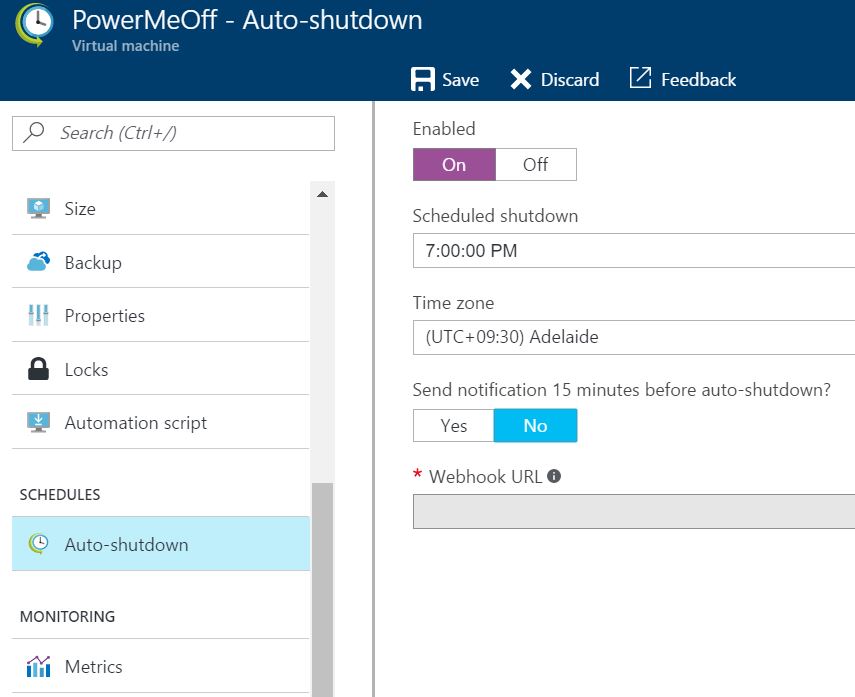This screenshot has width=855, height=697.
Task: Click the Webhook URL info icon
Action: 554,476
